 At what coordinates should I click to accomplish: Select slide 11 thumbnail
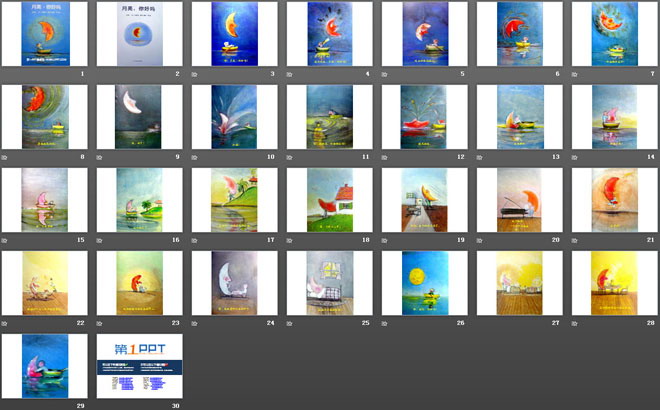(330, 117)
